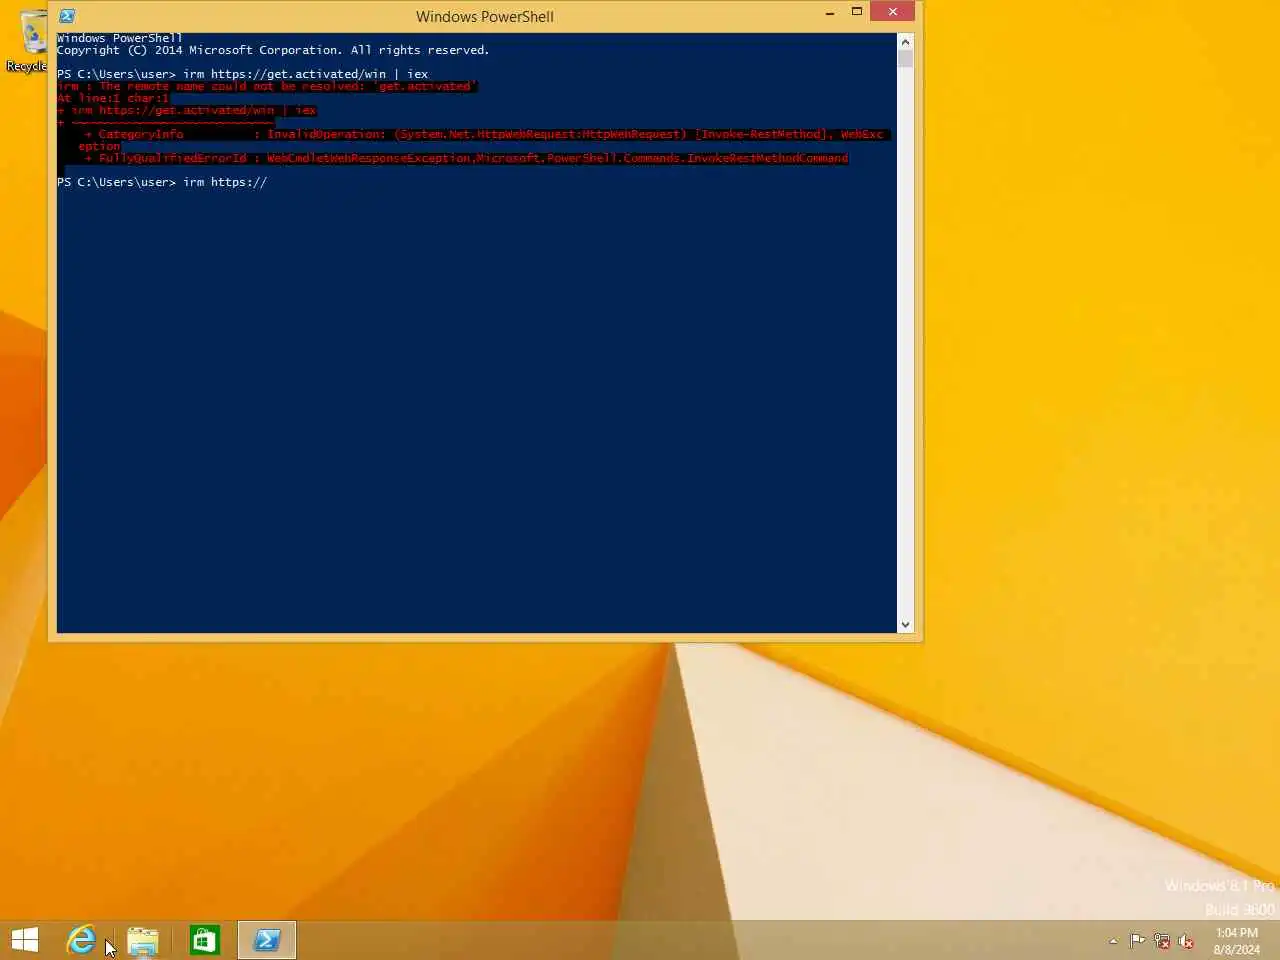Open File Explorer from the taskbar
This screenshot has height=960, width=1280.
coord(143,940)
